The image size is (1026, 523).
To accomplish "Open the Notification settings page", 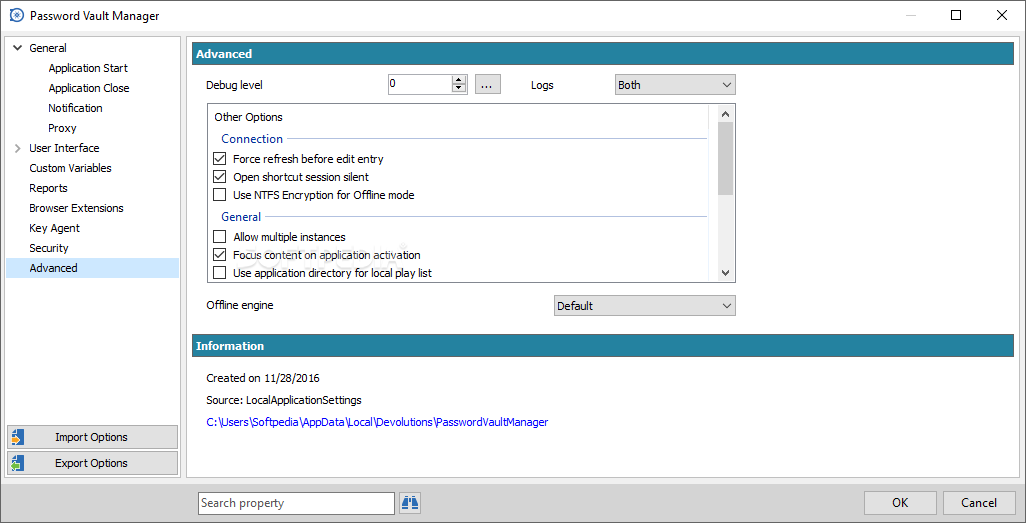I will coord(75,108).
